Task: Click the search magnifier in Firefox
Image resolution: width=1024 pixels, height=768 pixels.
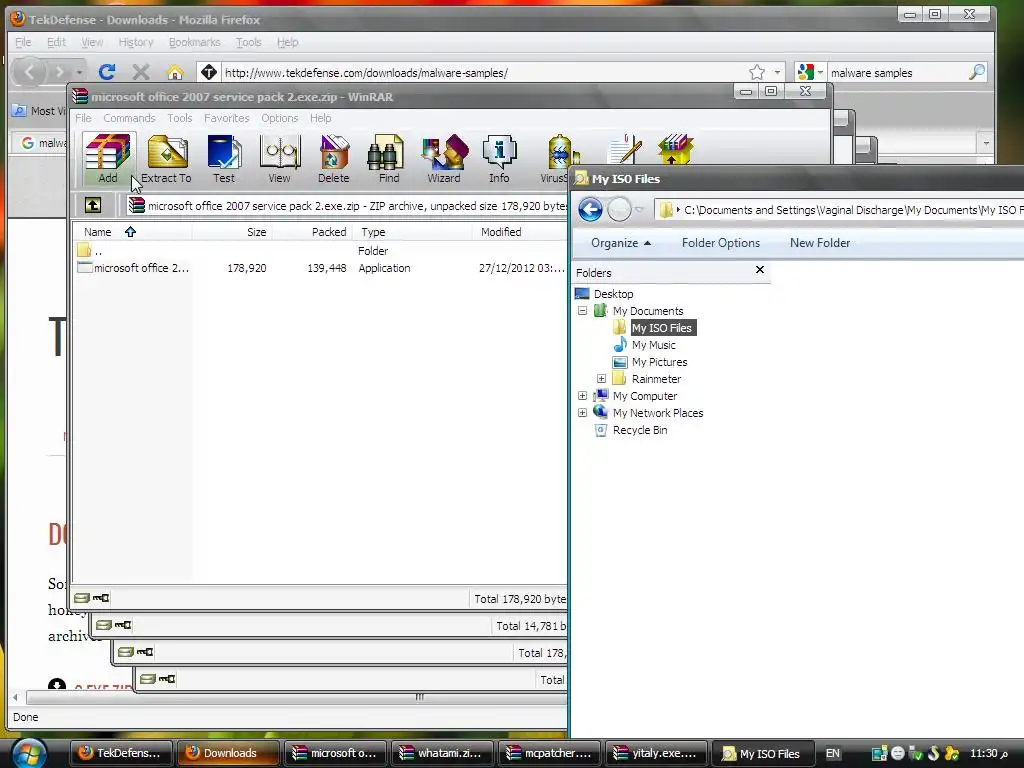Action: (976, 72)
